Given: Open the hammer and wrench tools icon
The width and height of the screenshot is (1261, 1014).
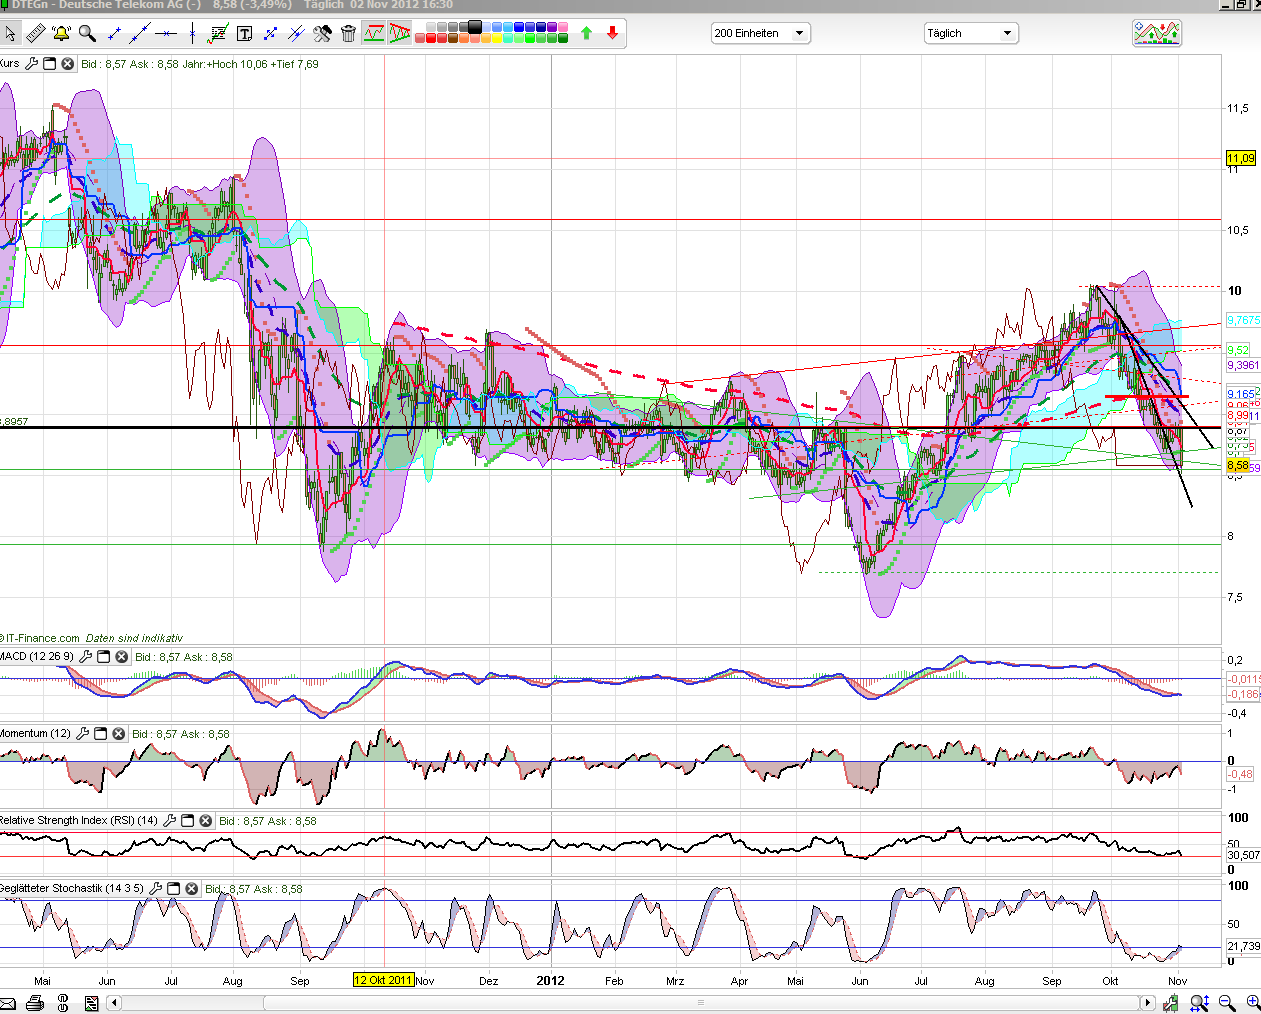Looking at the screenshot, I should point(322,34).
